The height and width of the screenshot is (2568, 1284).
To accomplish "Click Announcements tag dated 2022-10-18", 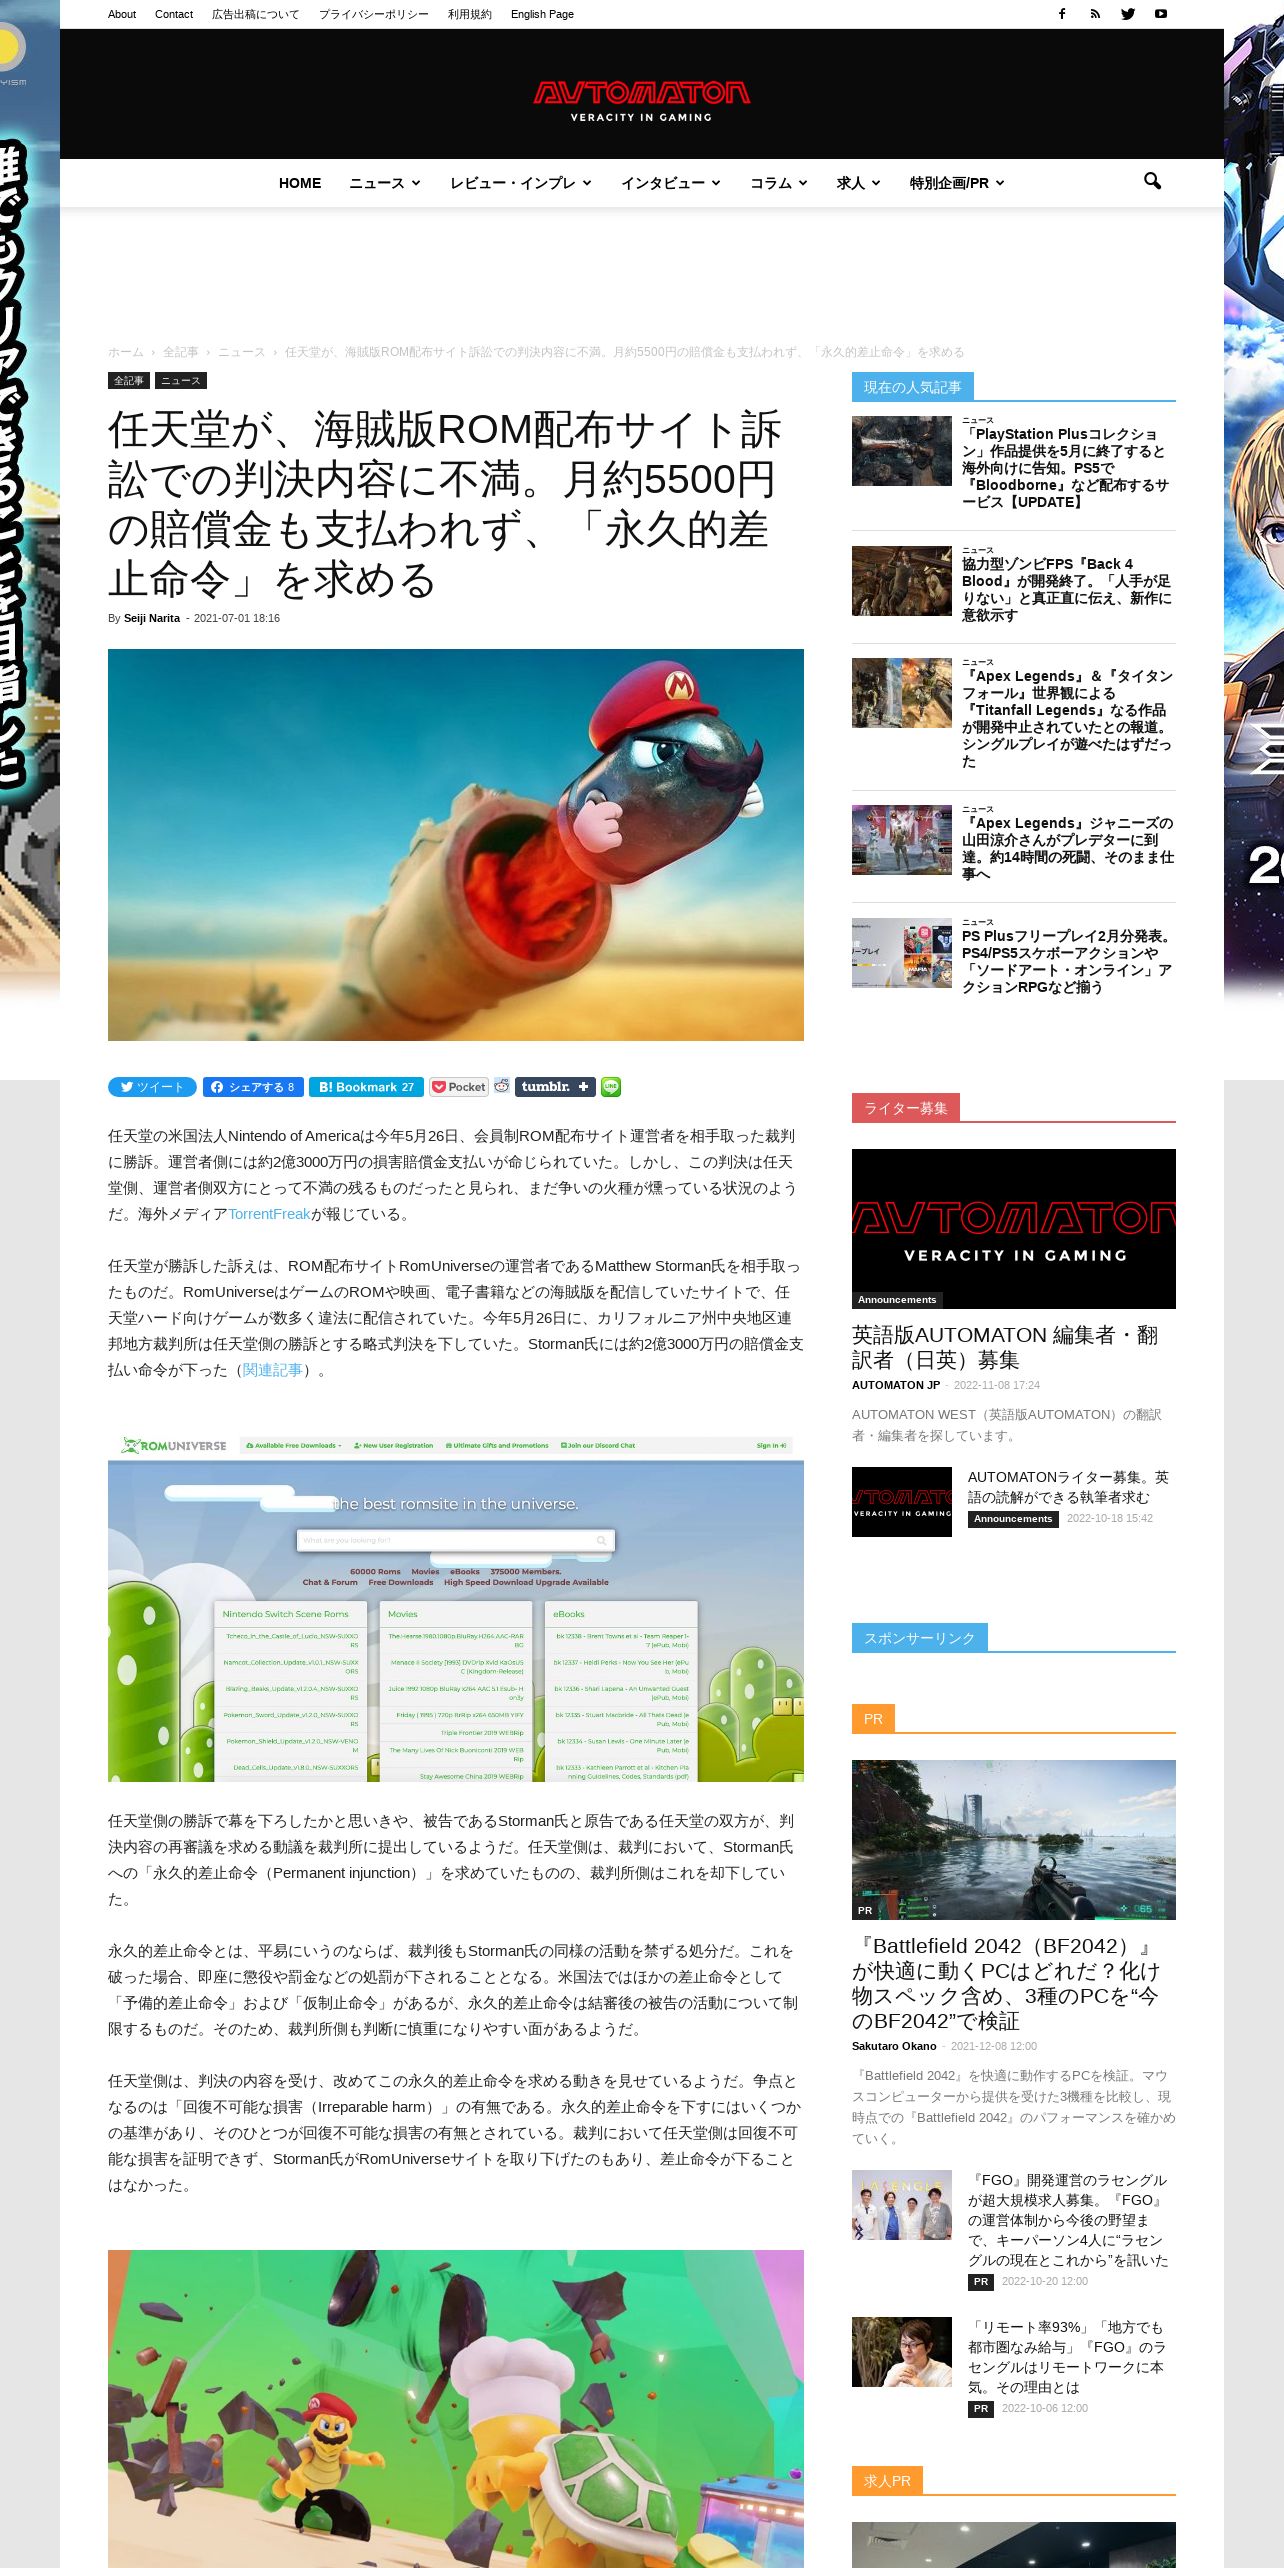I will point(1013,1519).
